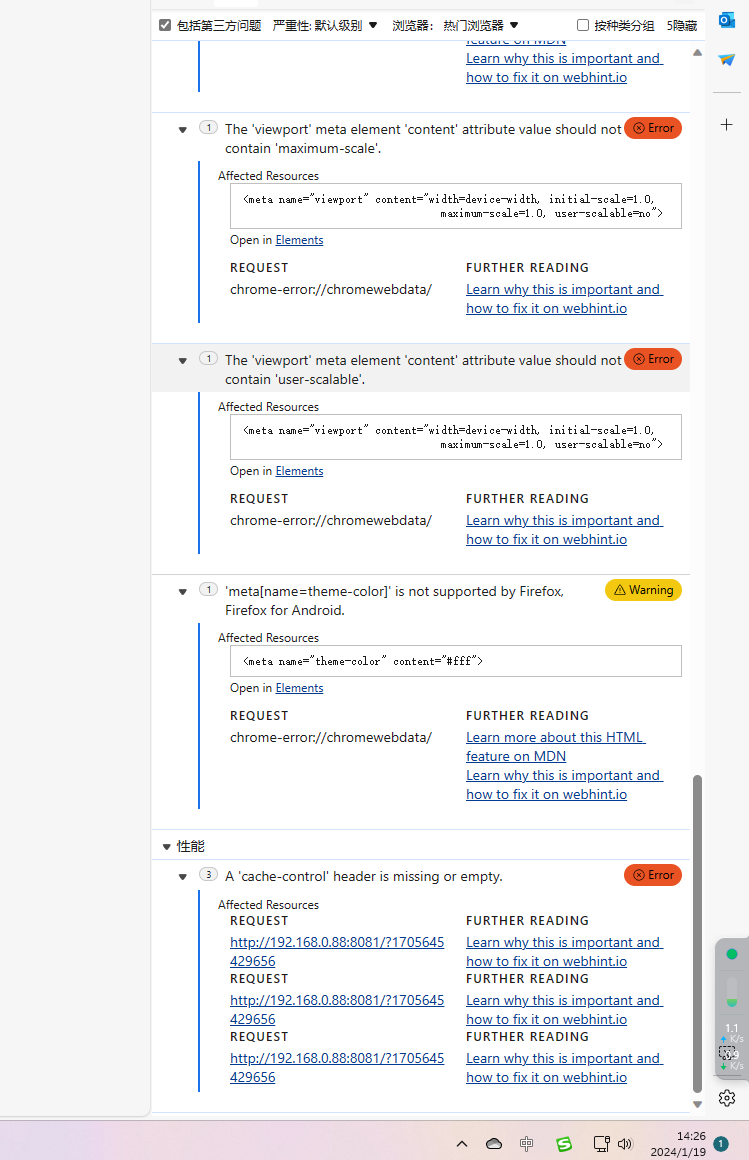Open Elements link under theme-color resource
The height and width of the screenshot is (1160, 749).
coord(299,688)
